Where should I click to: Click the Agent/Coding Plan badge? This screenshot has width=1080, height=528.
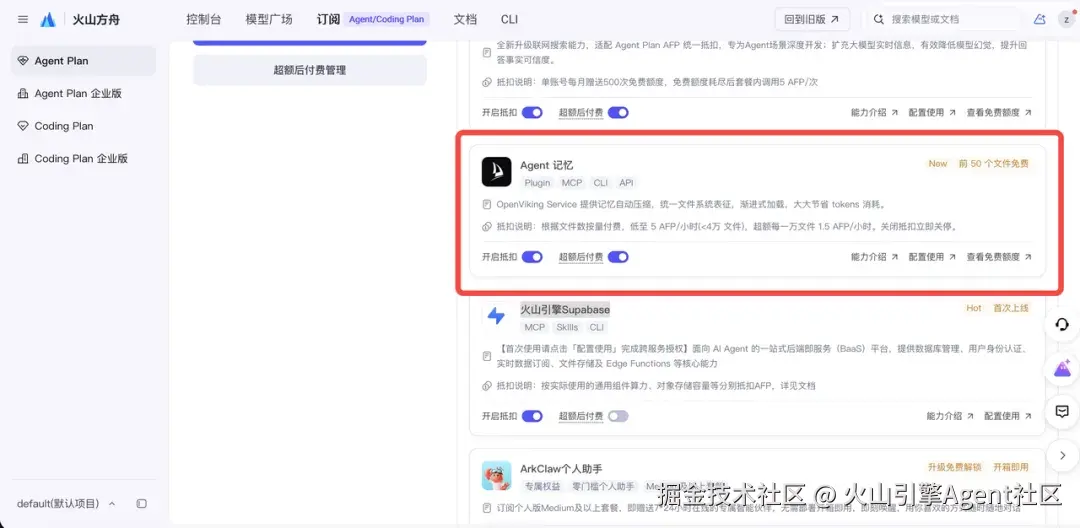386,19
